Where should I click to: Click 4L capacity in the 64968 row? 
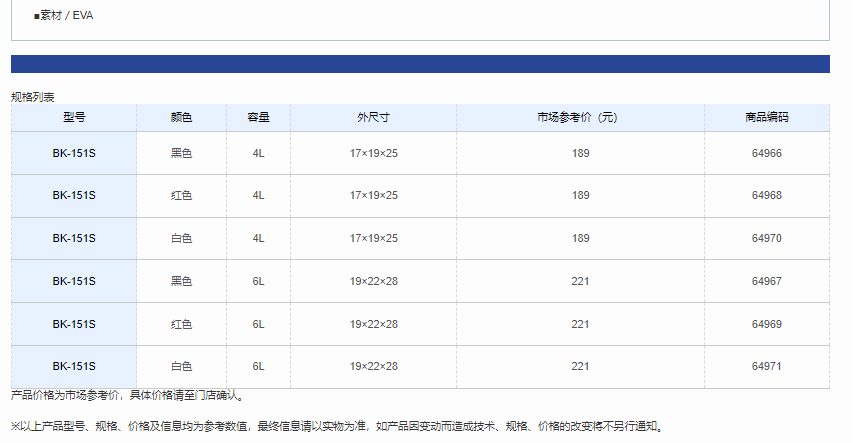pos(258,195)
